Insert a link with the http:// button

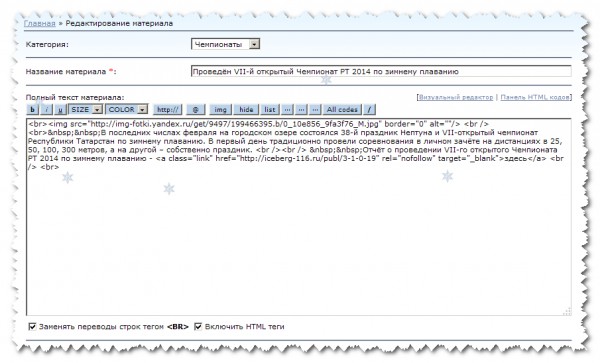168,109
